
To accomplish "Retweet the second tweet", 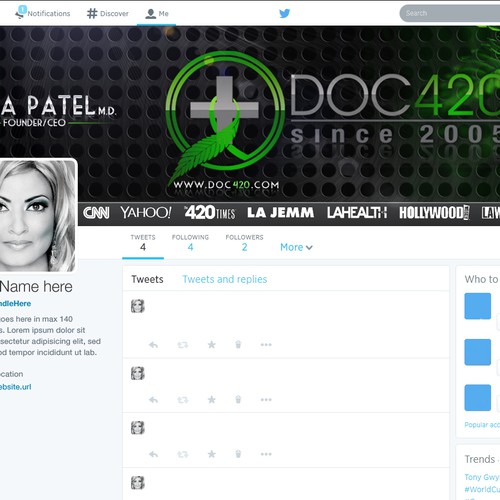I will [x=183, y=400].
